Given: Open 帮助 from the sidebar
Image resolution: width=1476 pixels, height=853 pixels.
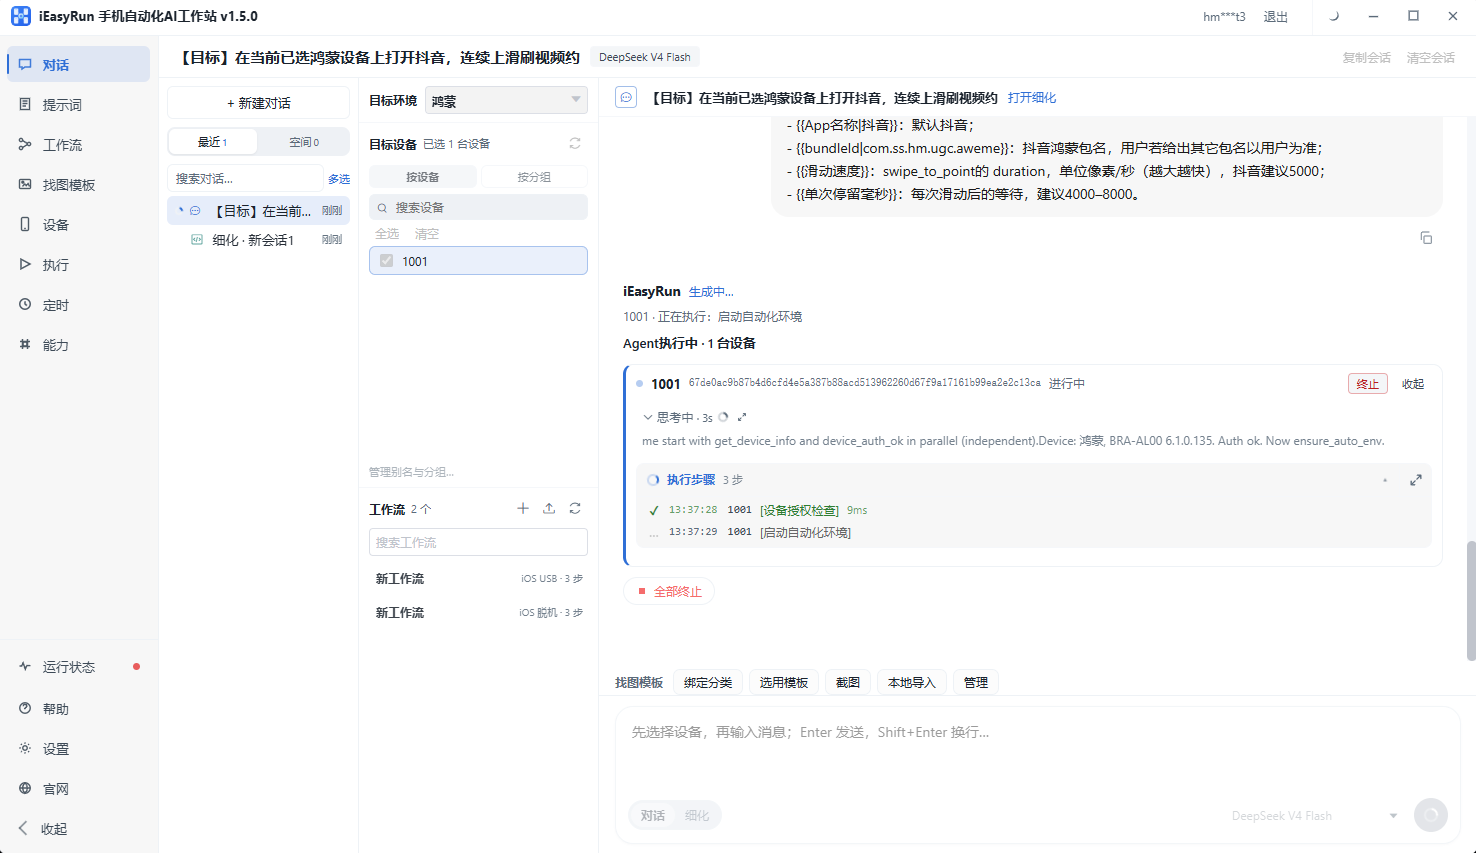Looking at the screenshot, I should click(78, 709).
